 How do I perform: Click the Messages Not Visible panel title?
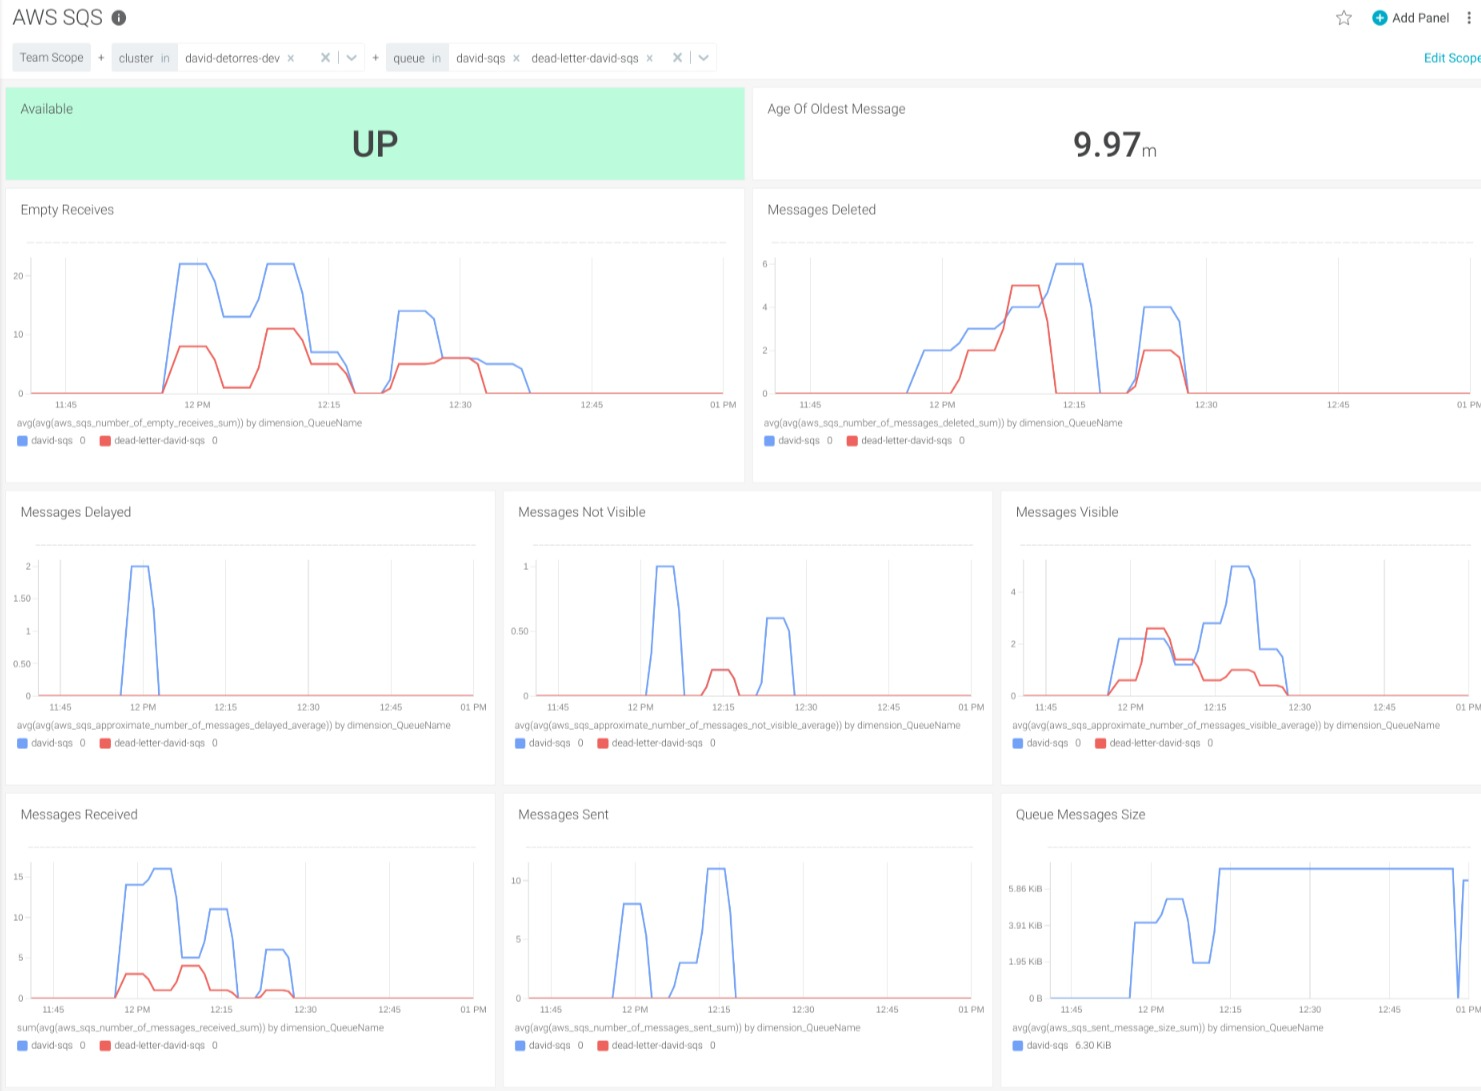click(582, 512)
